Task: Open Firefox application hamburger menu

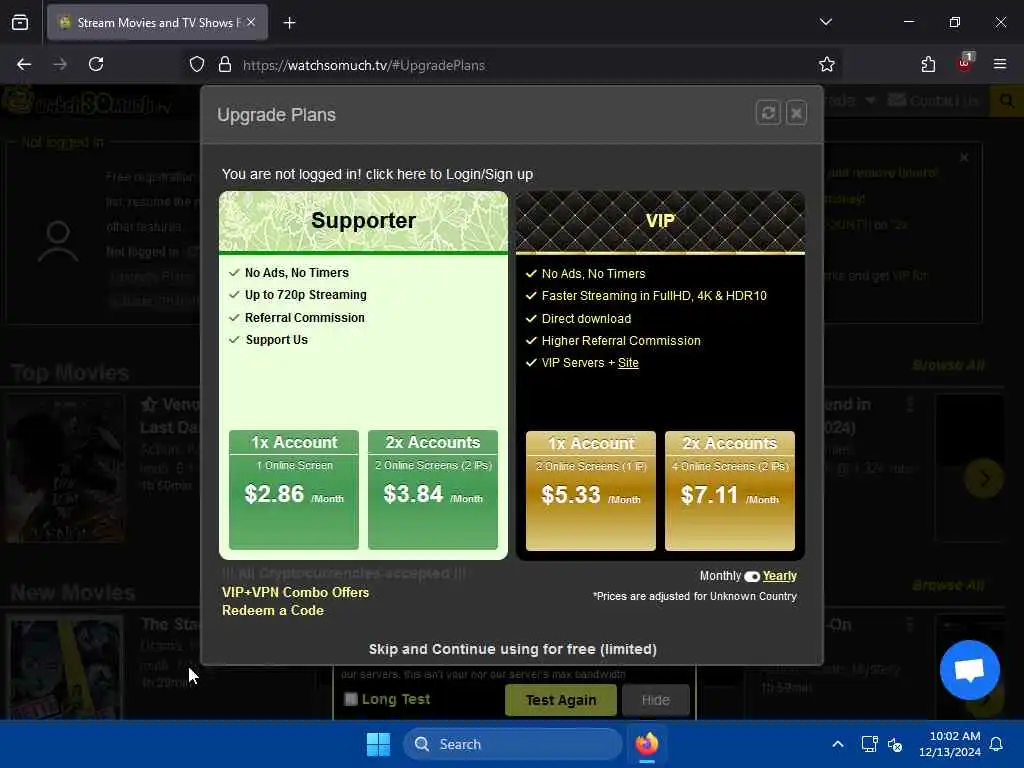Action: pos(1000,64)
